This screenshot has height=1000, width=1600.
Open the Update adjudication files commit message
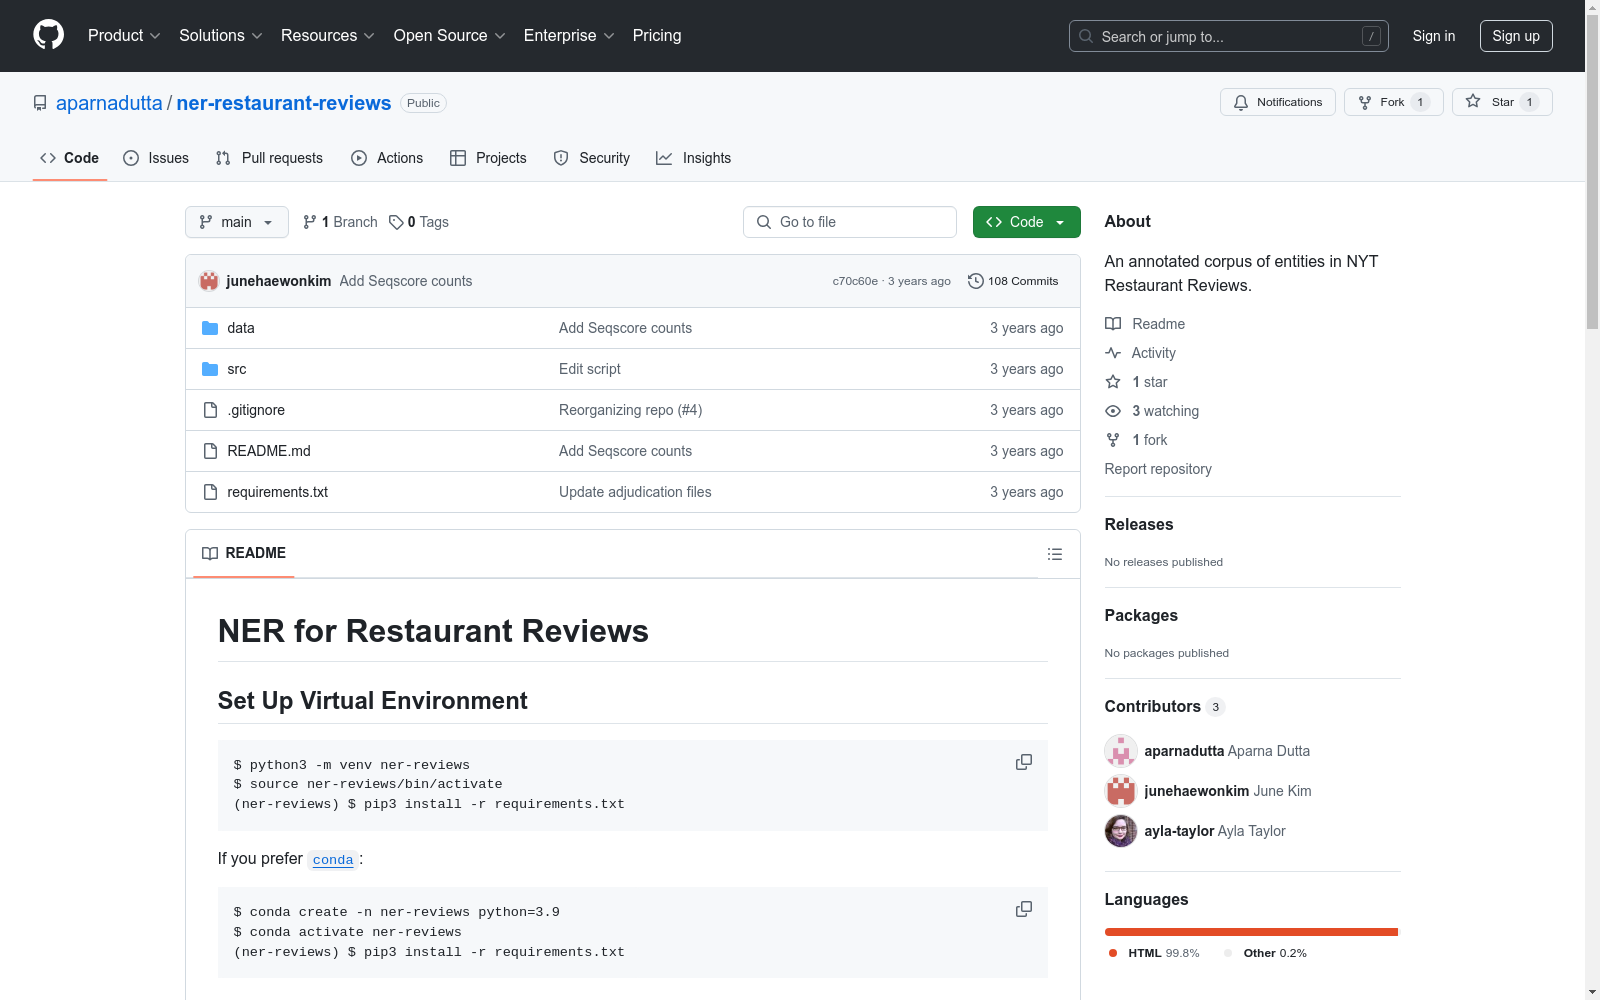click(x=635, y=492)
